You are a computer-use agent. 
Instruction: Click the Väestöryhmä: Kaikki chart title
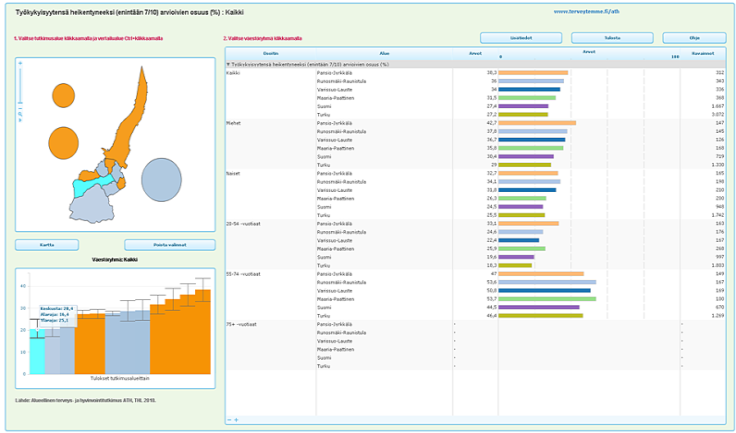[x=115, y=259]
